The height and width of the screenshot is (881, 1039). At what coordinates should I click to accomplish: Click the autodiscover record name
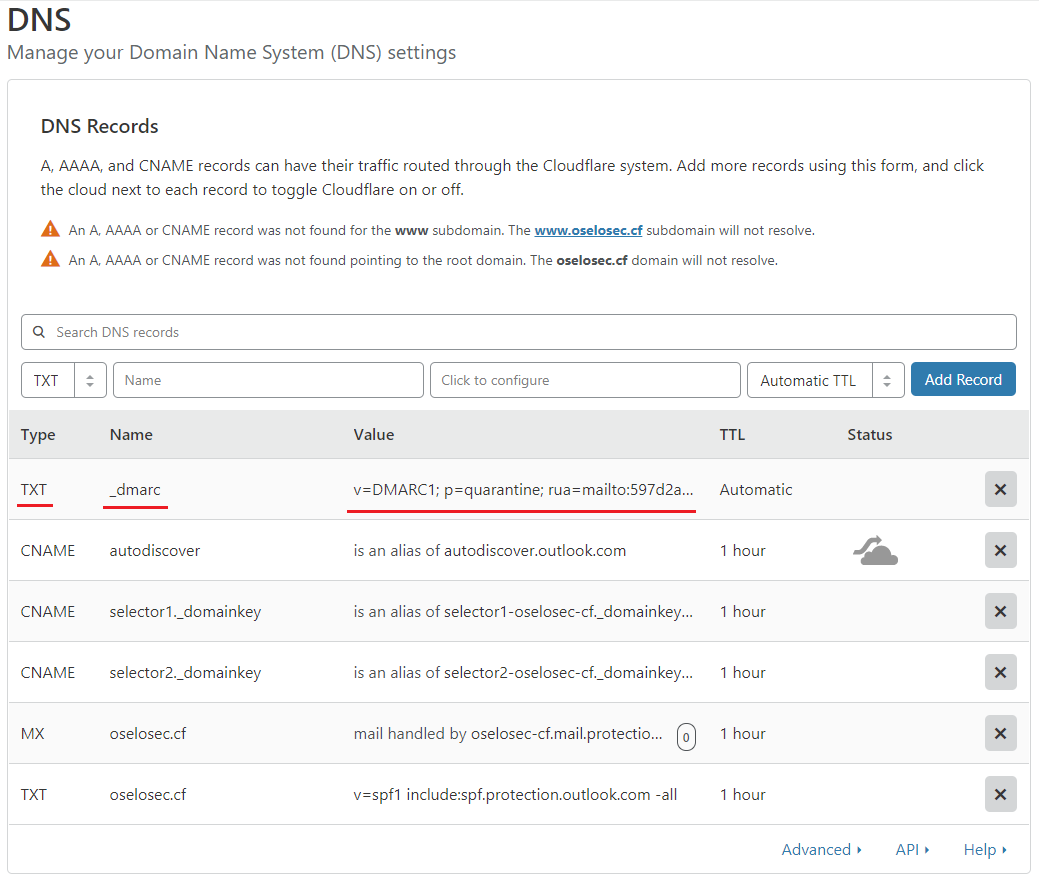154,550
